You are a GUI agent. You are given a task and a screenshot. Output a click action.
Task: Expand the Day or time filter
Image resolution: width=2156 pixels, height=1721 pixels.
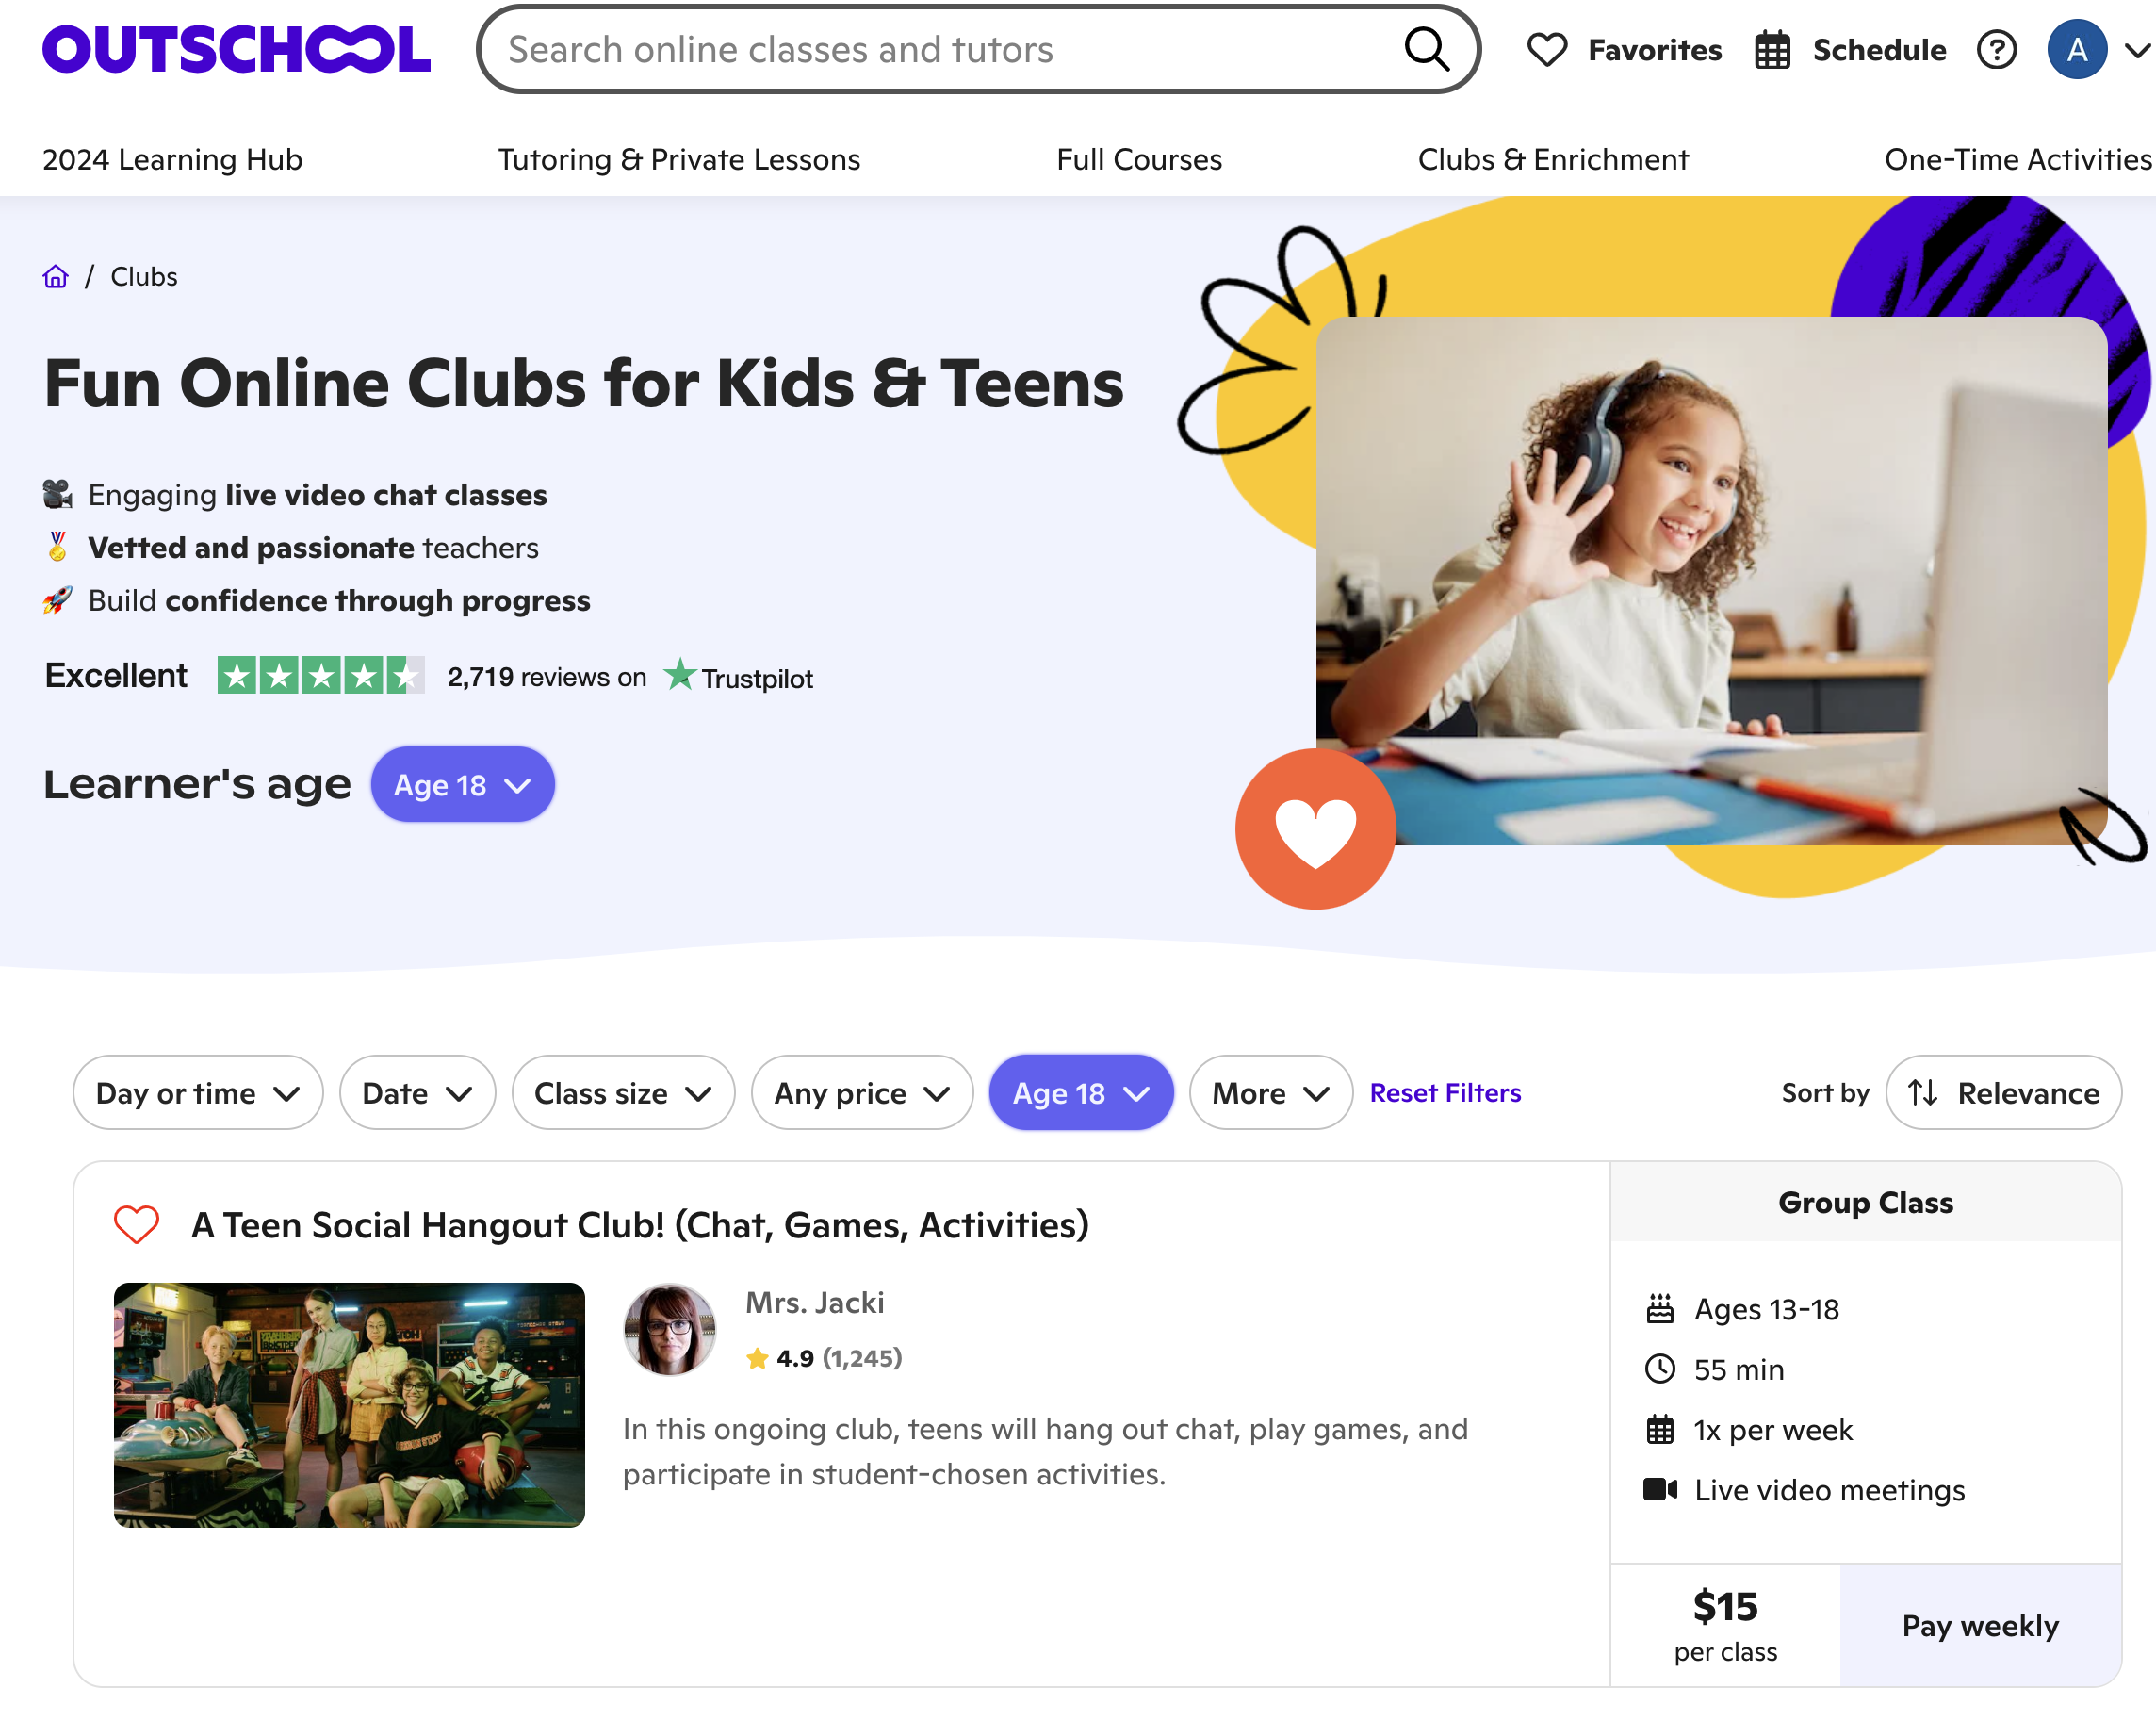pos(198,1093)
